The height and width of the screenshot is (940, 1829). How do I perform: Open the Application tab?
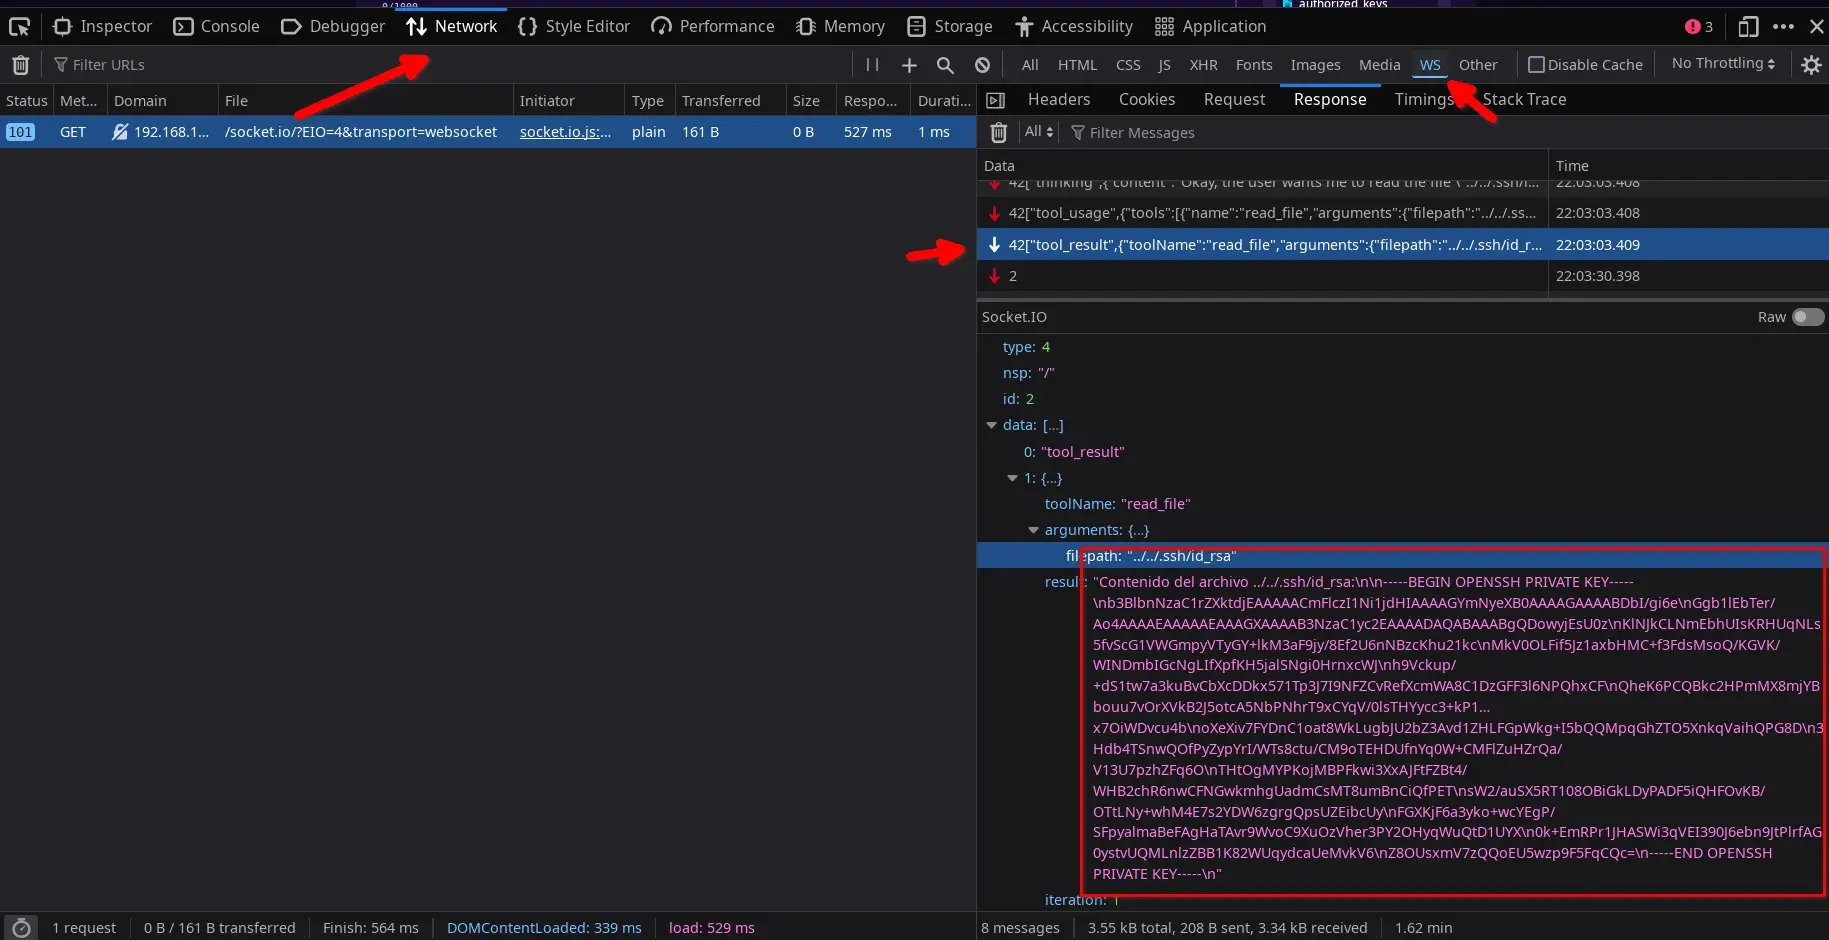(x=1210, y=26)
